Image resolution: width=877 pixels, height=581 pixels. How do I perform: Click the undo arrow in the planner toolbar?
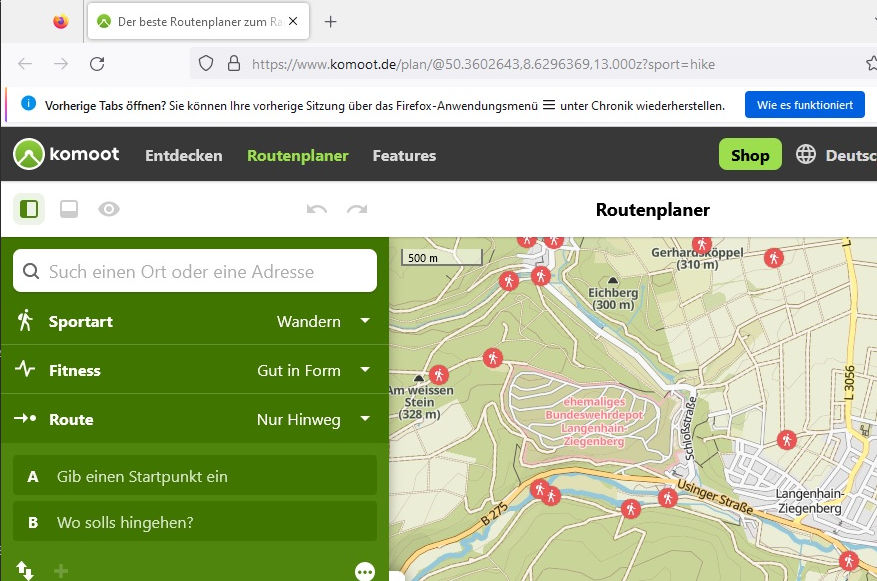pos(317,209)
